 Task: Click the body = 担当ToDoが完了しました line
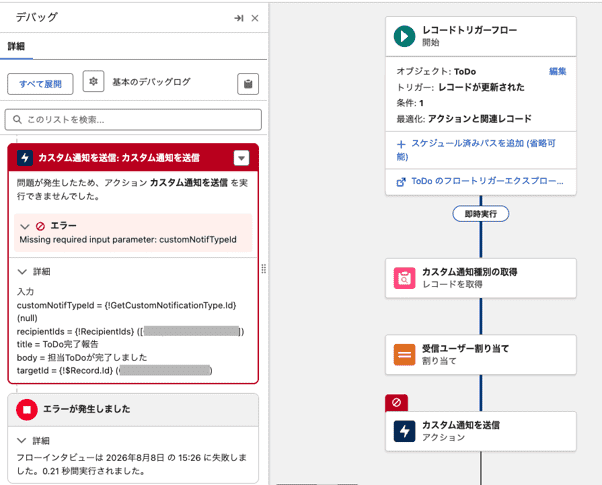click(x=82, y=358)
